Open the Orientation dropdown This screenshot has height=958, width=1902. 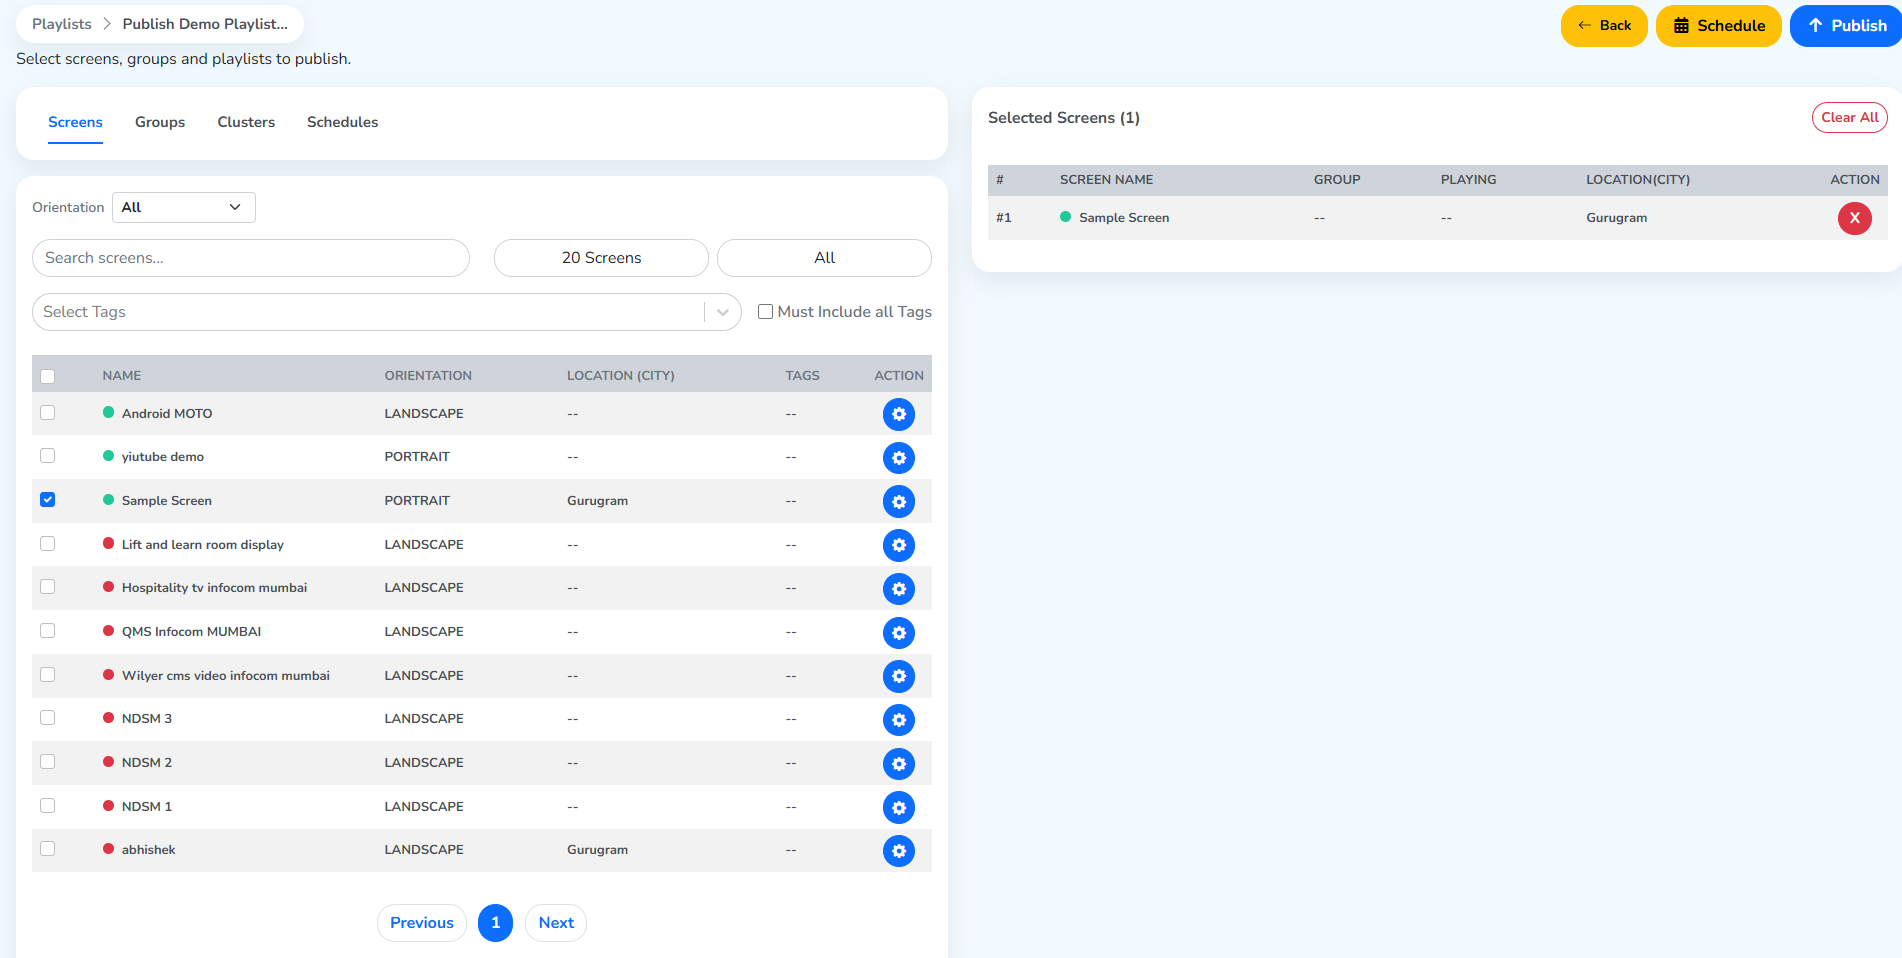(184, 207)
